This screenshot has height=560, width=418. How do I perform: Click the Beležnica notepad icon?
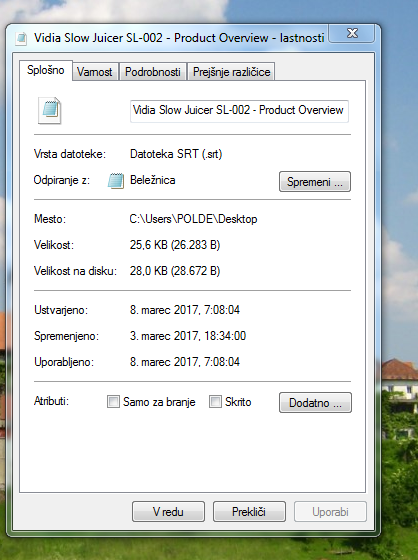pos(116,181)
